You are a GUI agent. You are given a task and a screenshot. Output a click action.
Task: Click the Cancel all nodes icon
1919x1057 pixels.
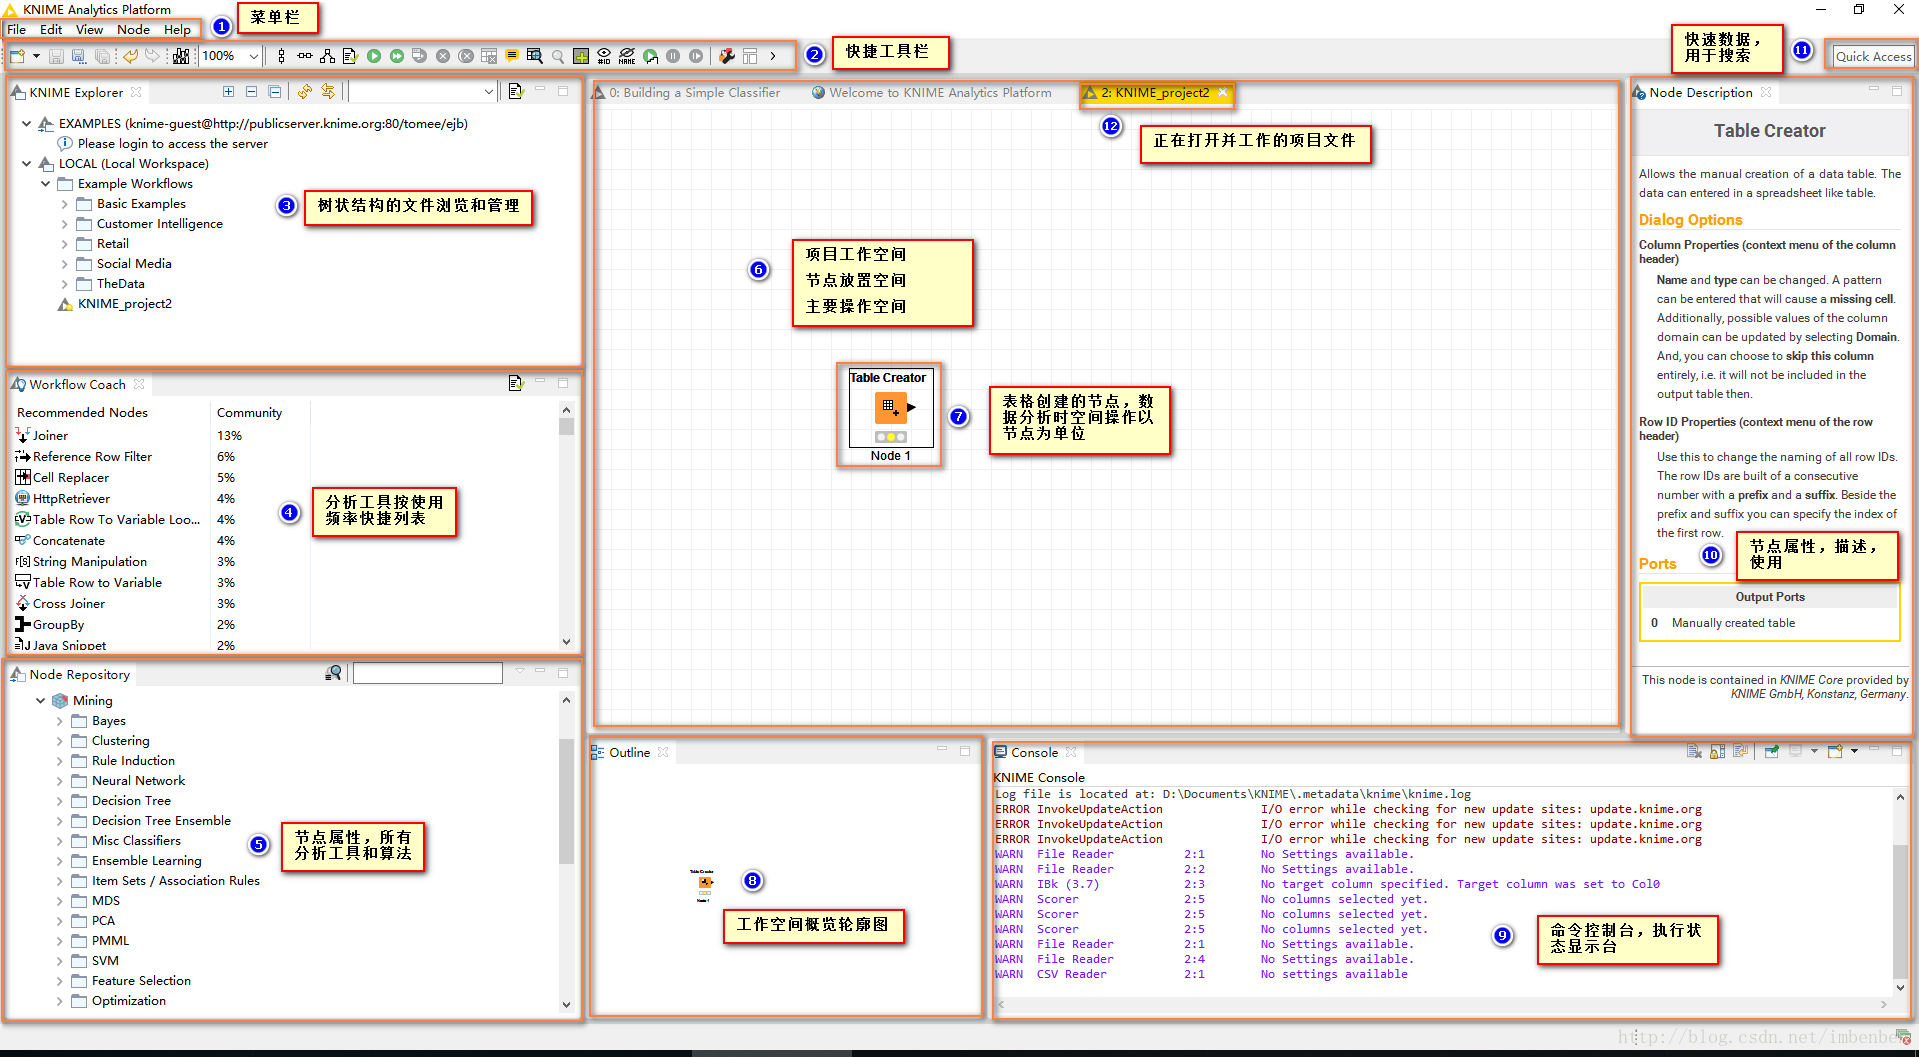point(466,56)
